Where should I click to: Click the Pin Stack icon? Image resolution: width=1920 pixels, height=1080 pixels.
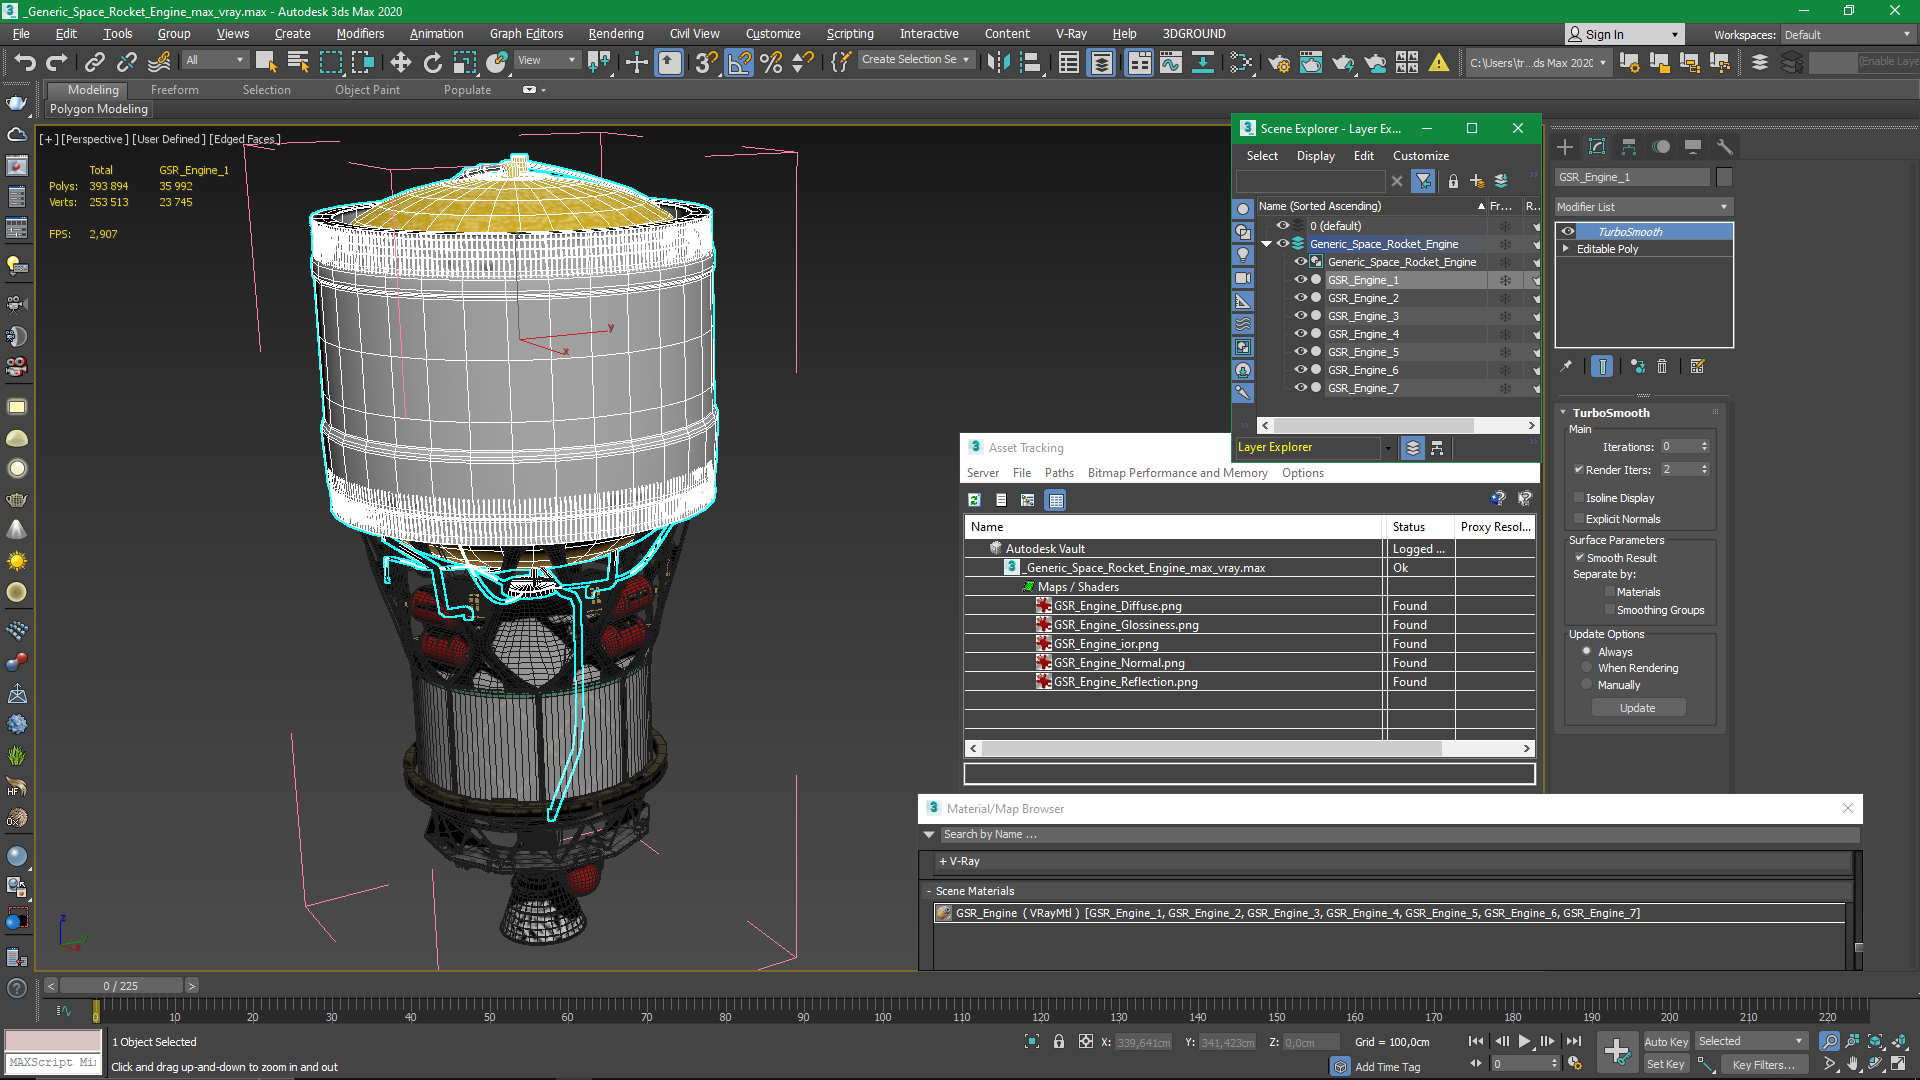(1567, 366)
